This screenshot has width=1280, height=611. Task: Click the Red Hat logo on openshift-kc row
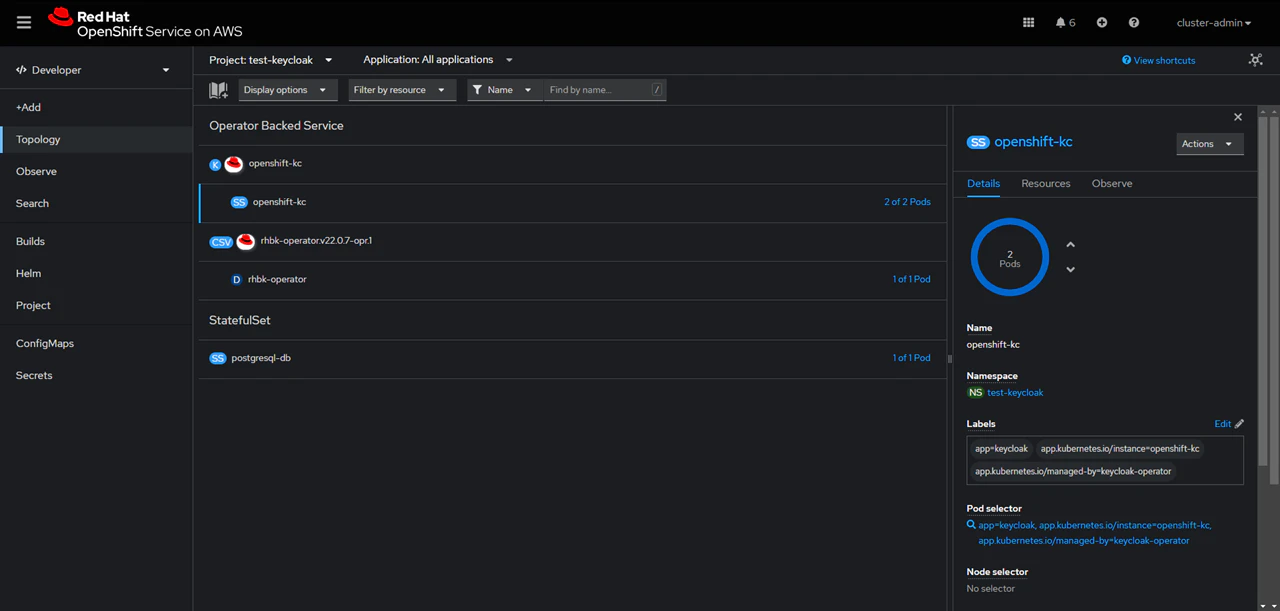(234, 164)
